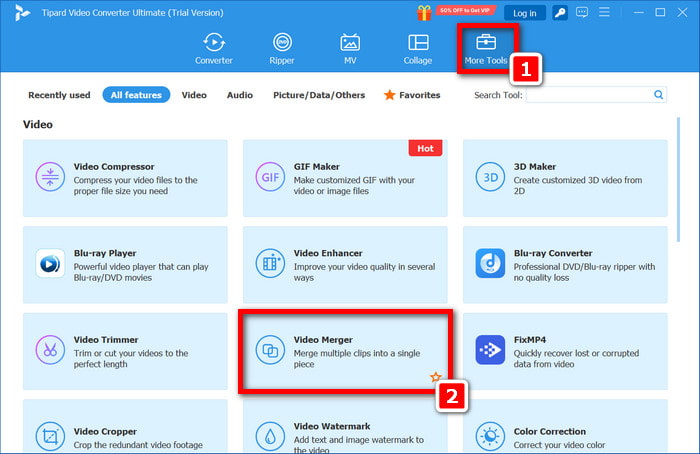
Task: Click the search magnifier icon
Action: coord(658,94)
